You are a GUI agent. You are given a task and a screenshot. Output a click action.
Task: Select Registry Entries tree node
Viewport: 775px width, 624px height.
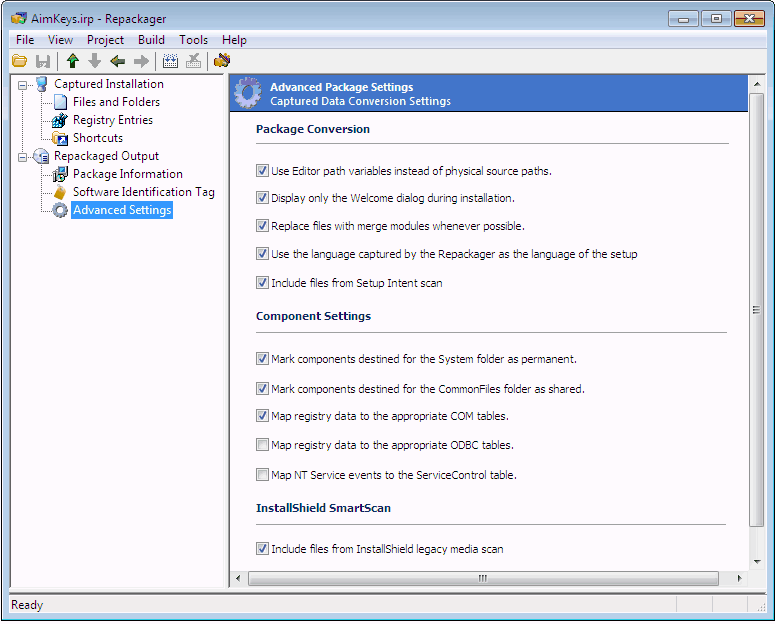pos(112,120)
